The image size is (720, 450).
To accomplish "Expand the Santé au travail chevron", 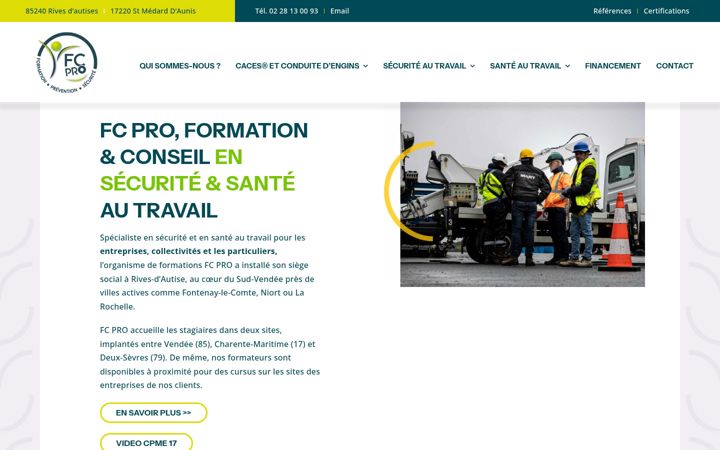I will coord(568,66).
